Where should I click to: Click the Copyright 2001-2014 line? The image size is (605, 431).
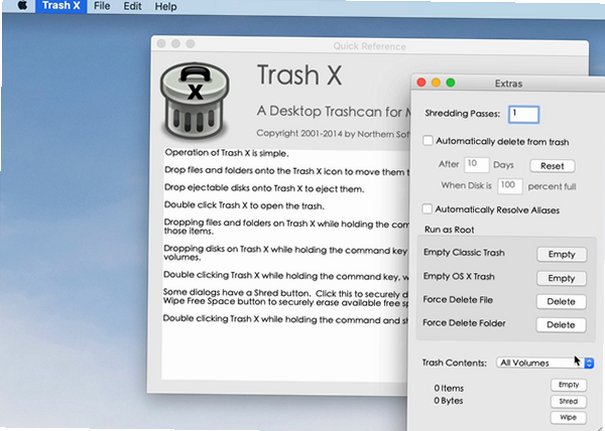[x=333, y=134]
